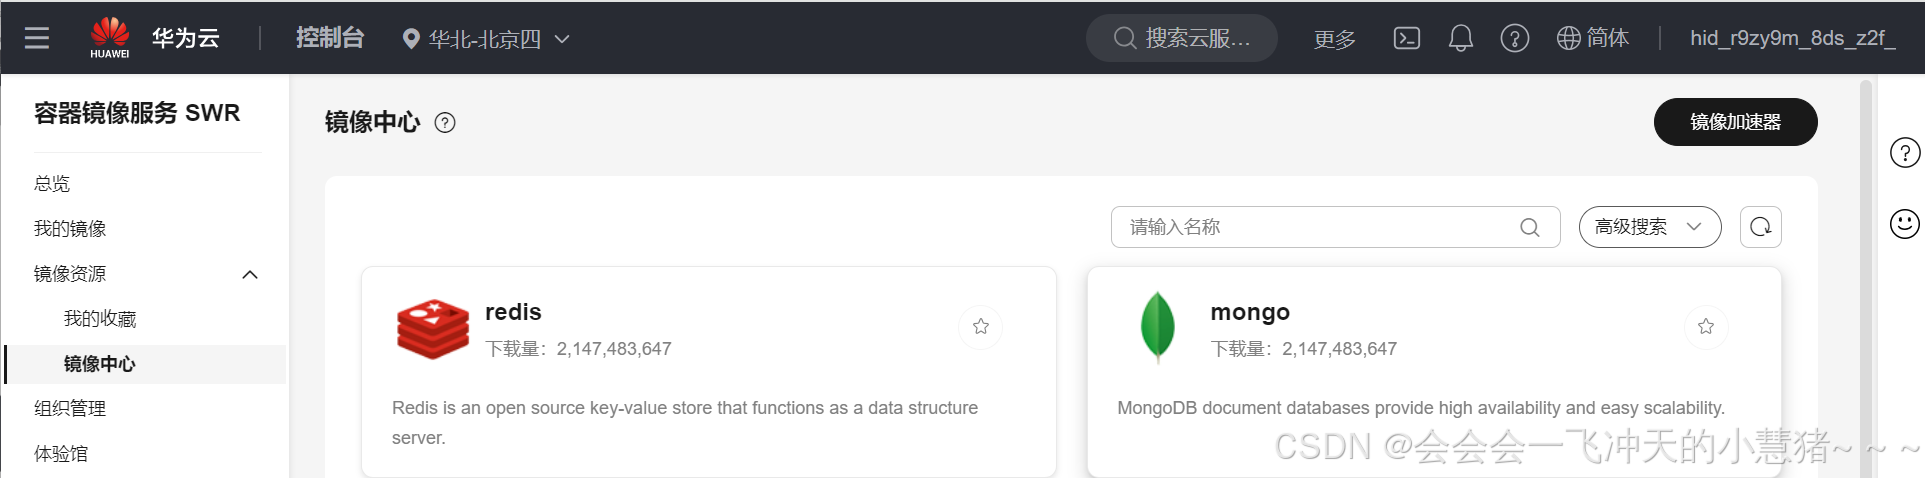Open the 更多 menu
The height and width of the screenshot is (478, 1925).
[1334, 39]
